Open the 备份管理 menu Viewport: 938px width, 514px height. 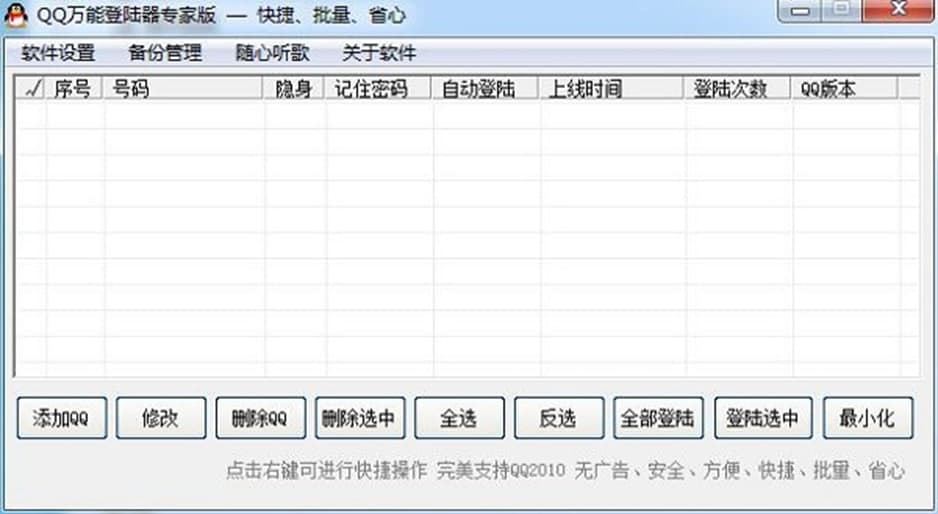166,53
